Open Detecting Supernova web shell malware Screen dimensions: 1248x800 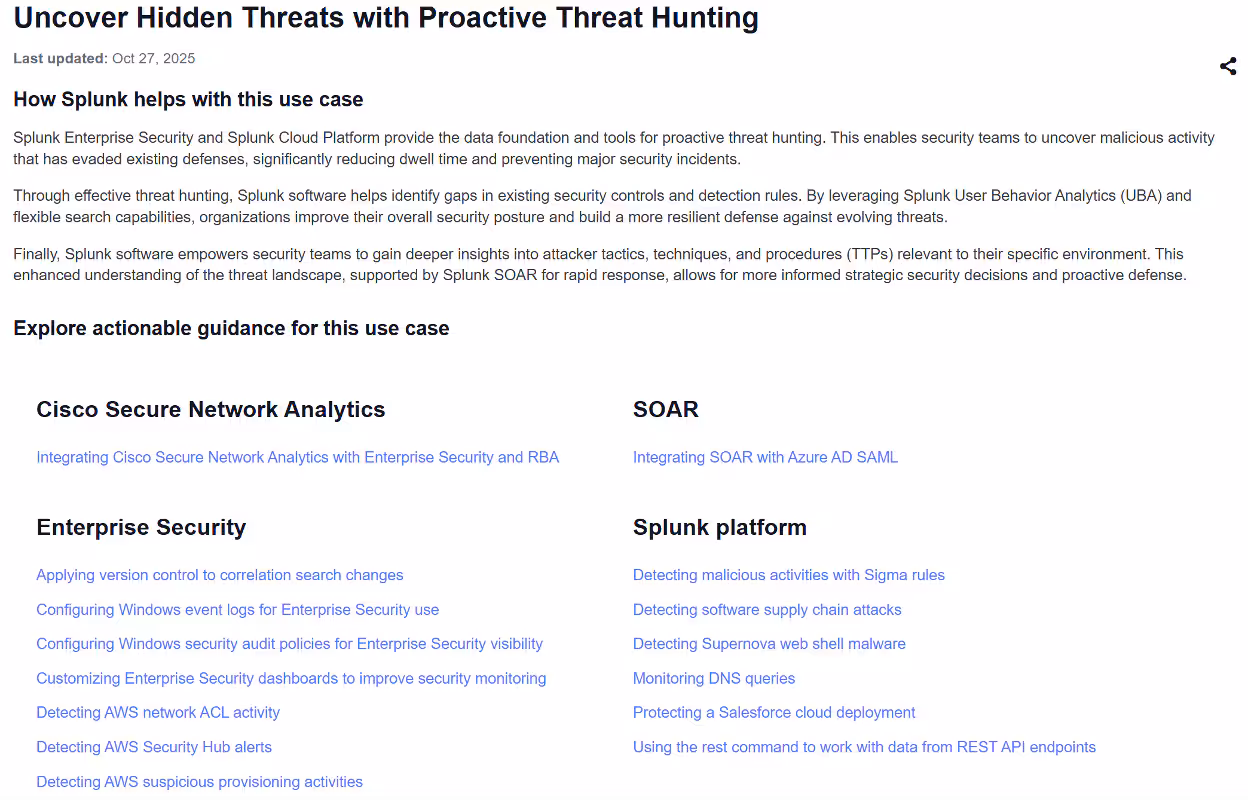coord(769,644)
